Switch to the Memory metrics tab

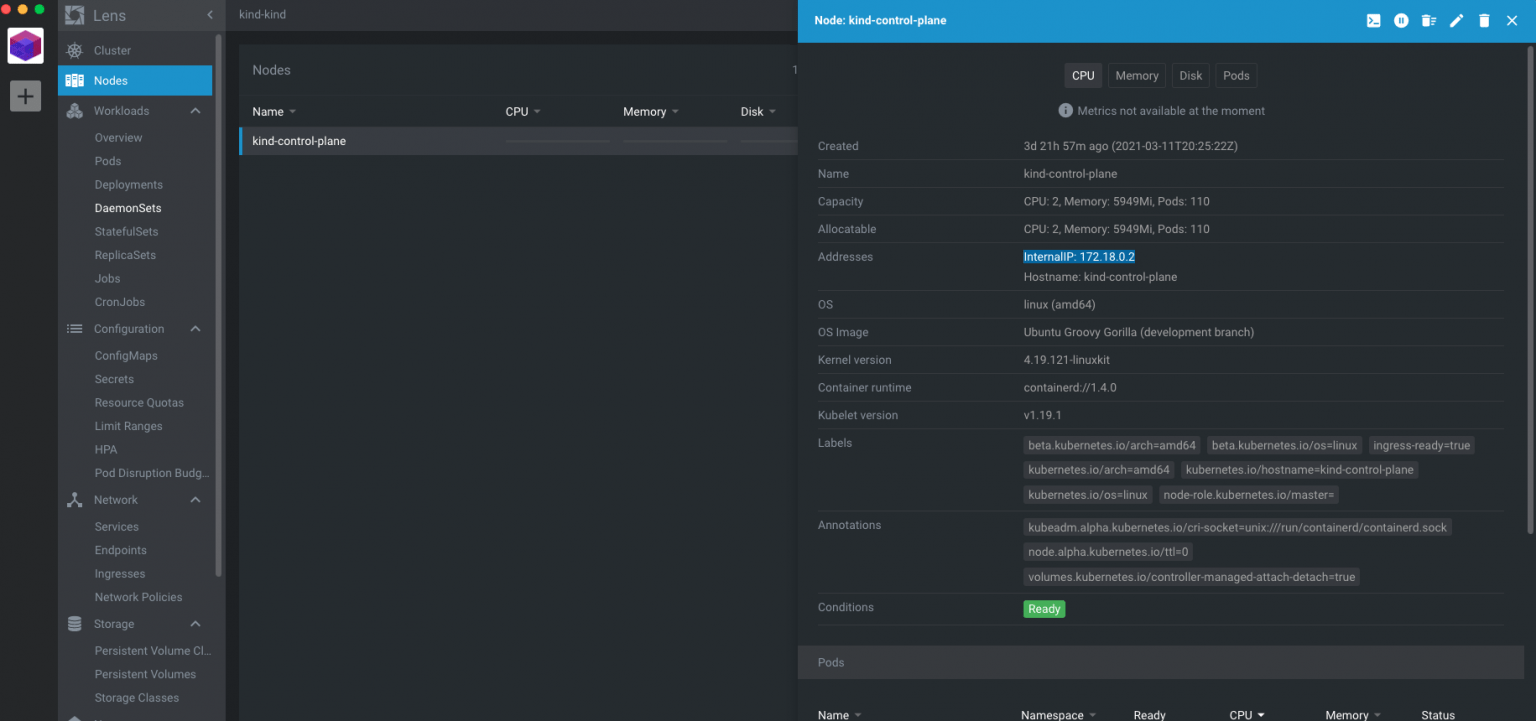pos(1136,75)
